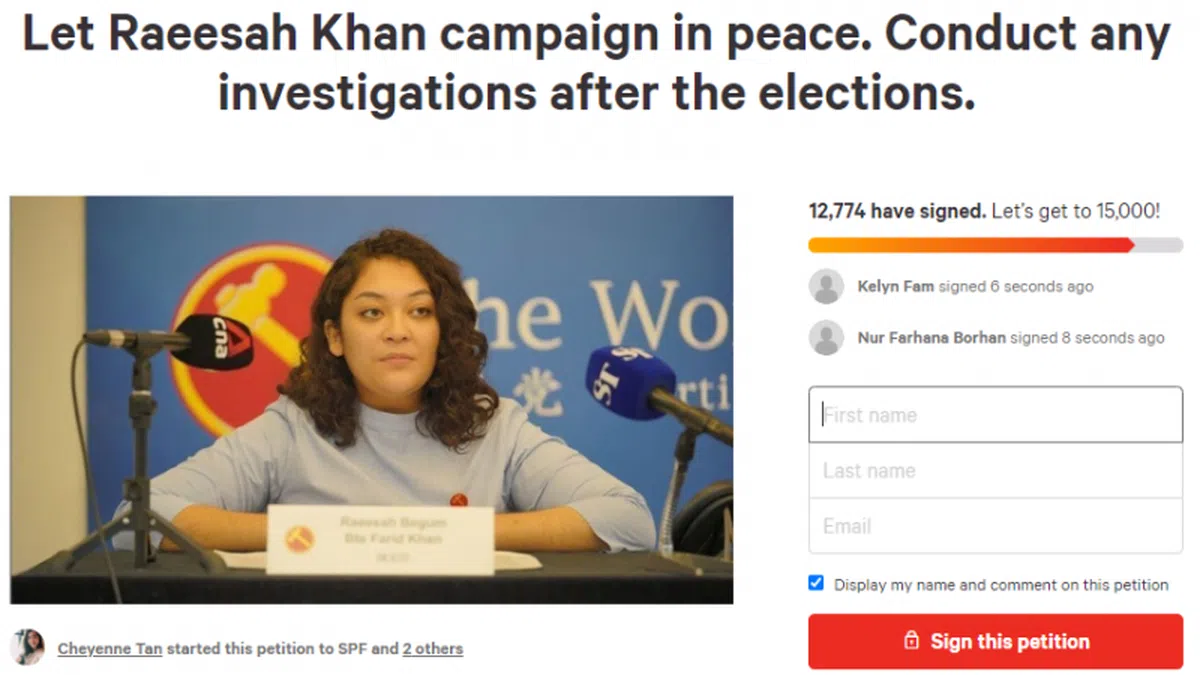Click Nur Farhana Borhan's avatar icon
The width and height of the screenshot is (1200, 675).
[x=826, y=338]
